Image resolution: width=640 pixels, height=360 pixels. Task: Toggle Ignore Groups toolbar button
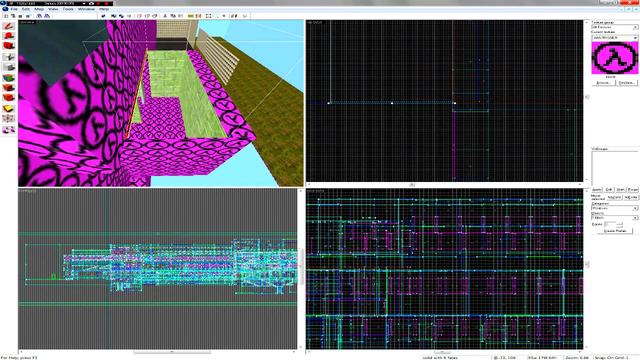(x=129, y=16)
